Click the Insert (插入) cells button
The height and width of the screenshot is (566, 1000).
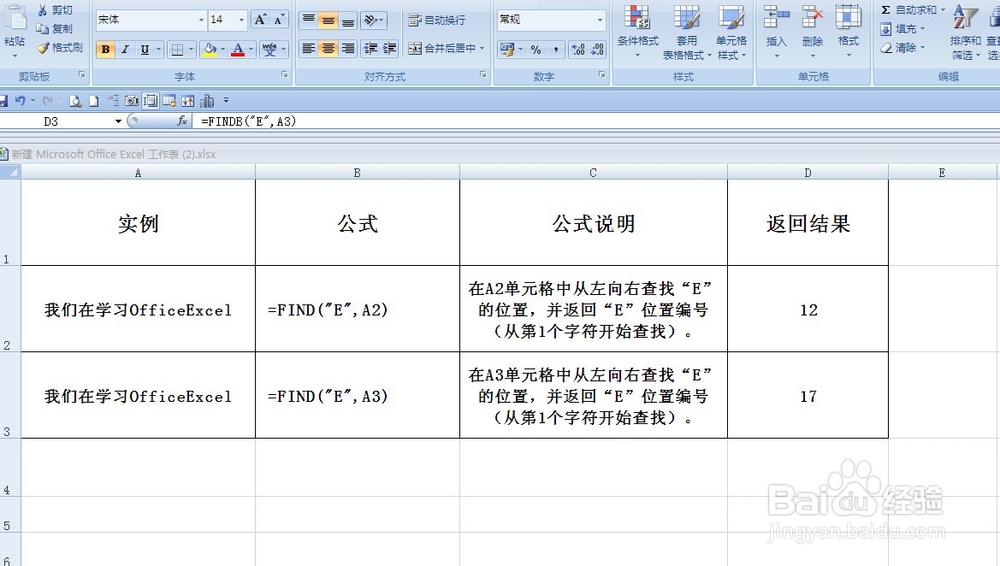[776, 31]
